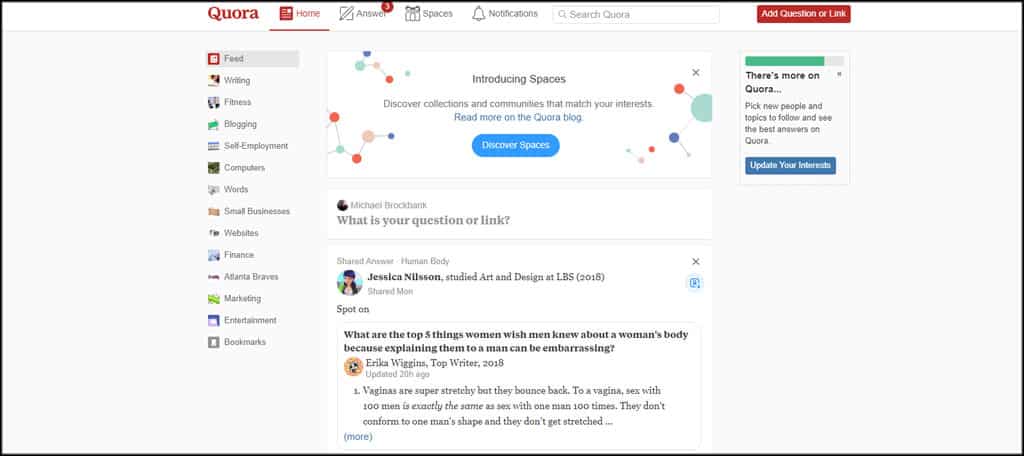Click the Fitness topic icon
Screen dimensions: 1024x456
tap(214, 103)
